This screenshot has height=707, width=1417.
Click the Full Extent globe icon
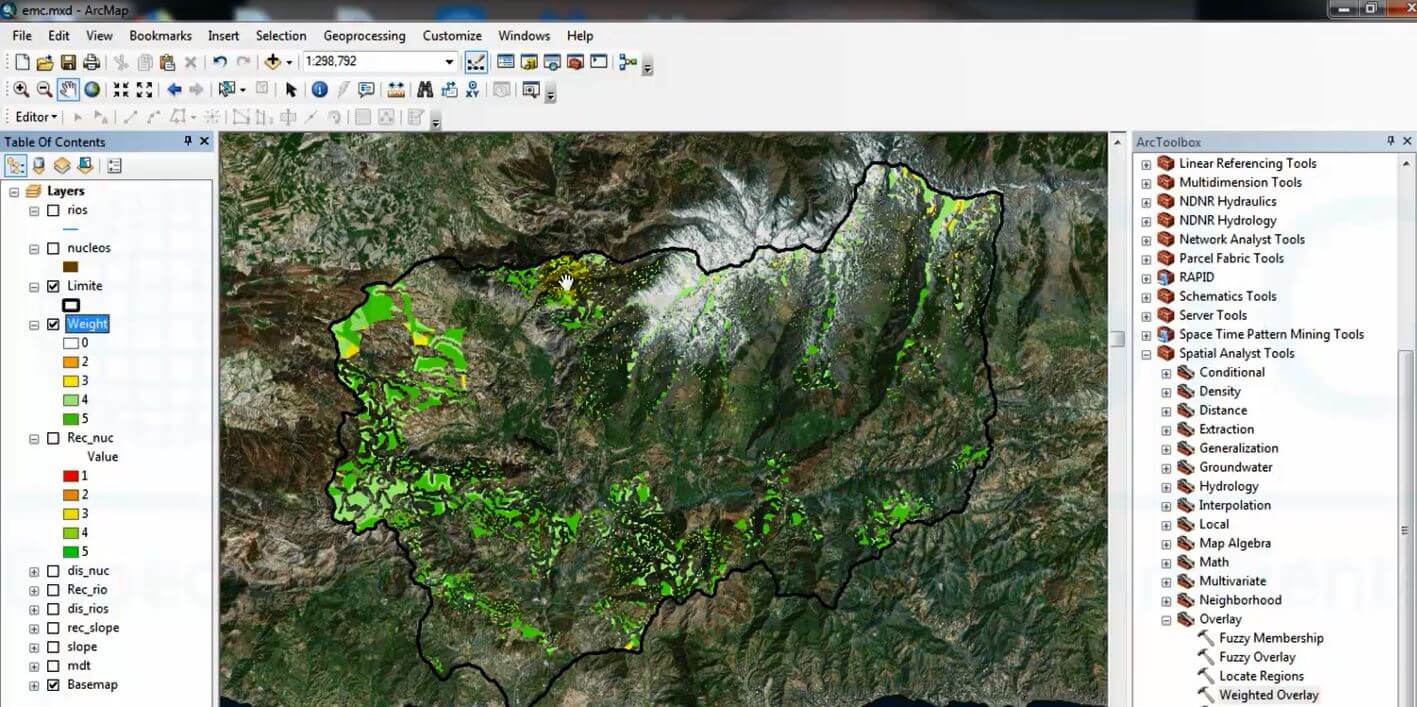[92, 90]
